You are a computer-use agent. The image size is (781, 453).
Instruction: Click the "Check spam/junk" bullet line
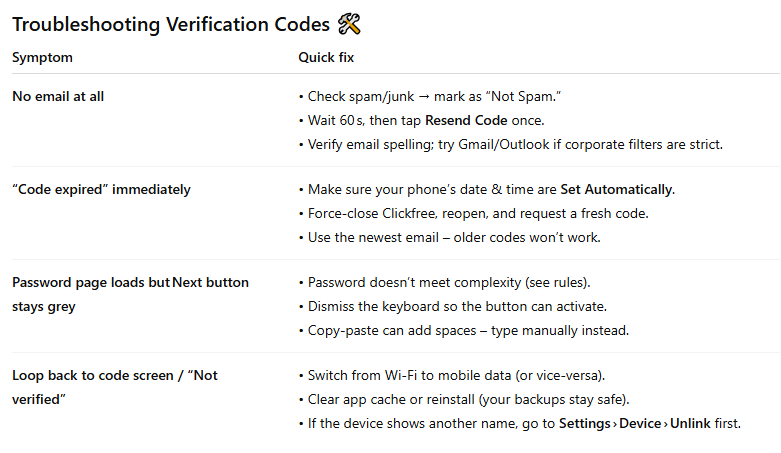click(x=430, y=96)
